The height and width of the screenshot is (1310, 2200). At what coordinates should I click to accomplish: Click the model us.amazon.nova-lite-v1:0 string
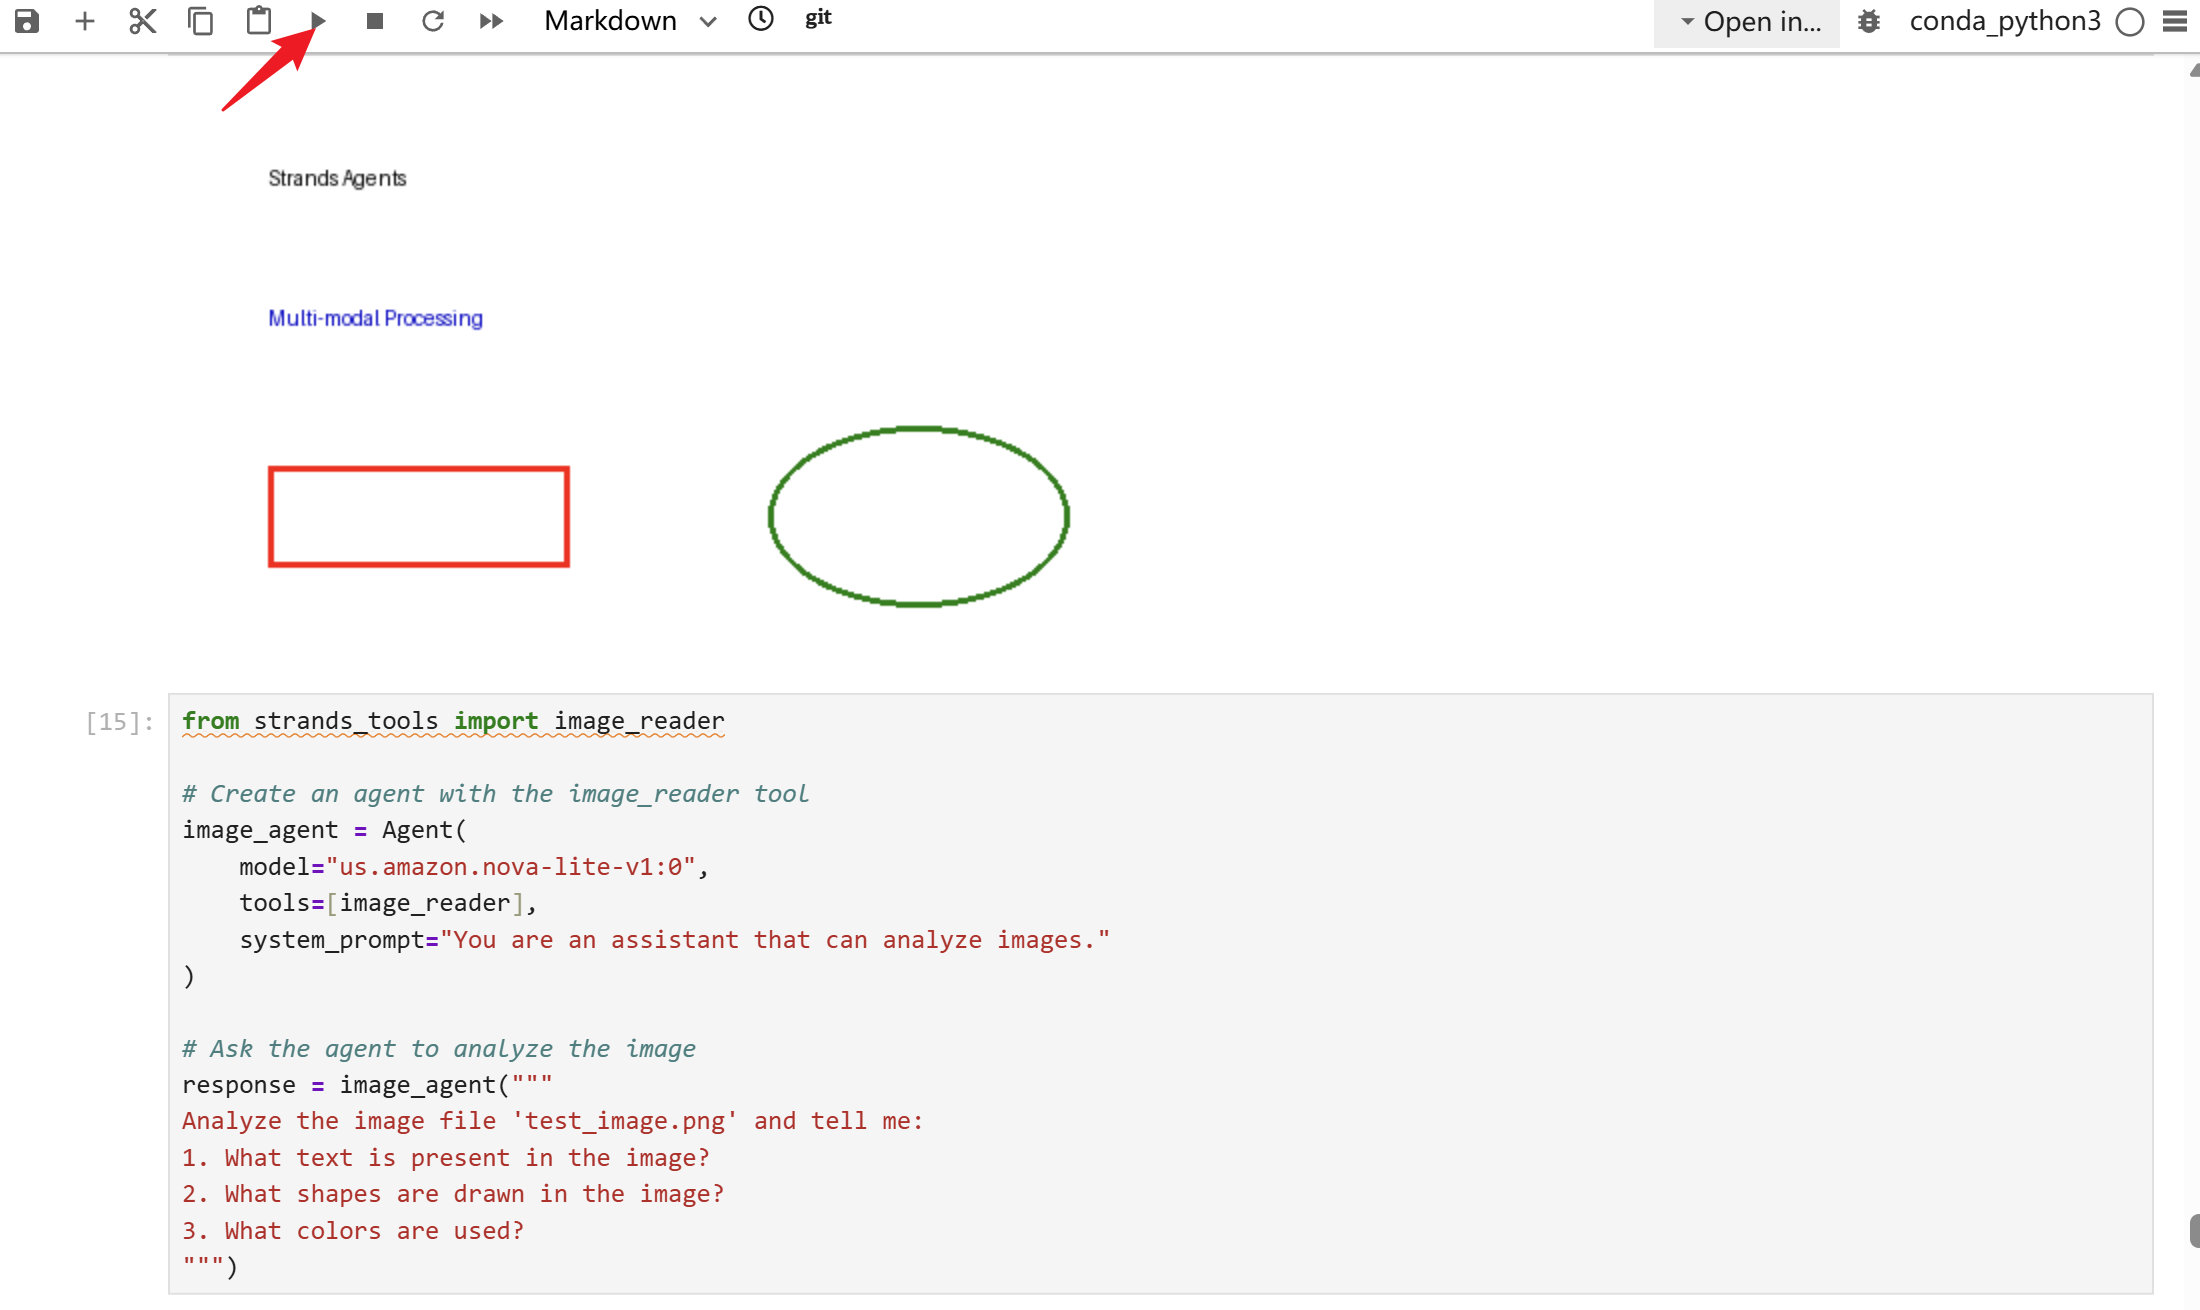coord(510,867)
